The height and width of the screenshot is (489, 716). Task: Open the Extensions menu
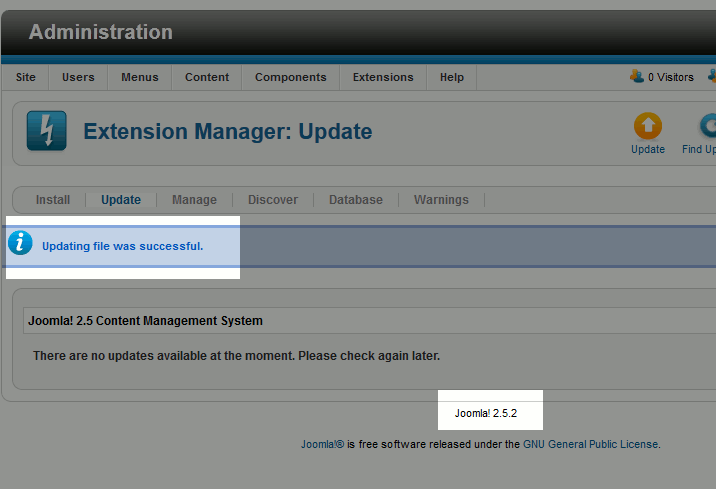click(383, 77)
